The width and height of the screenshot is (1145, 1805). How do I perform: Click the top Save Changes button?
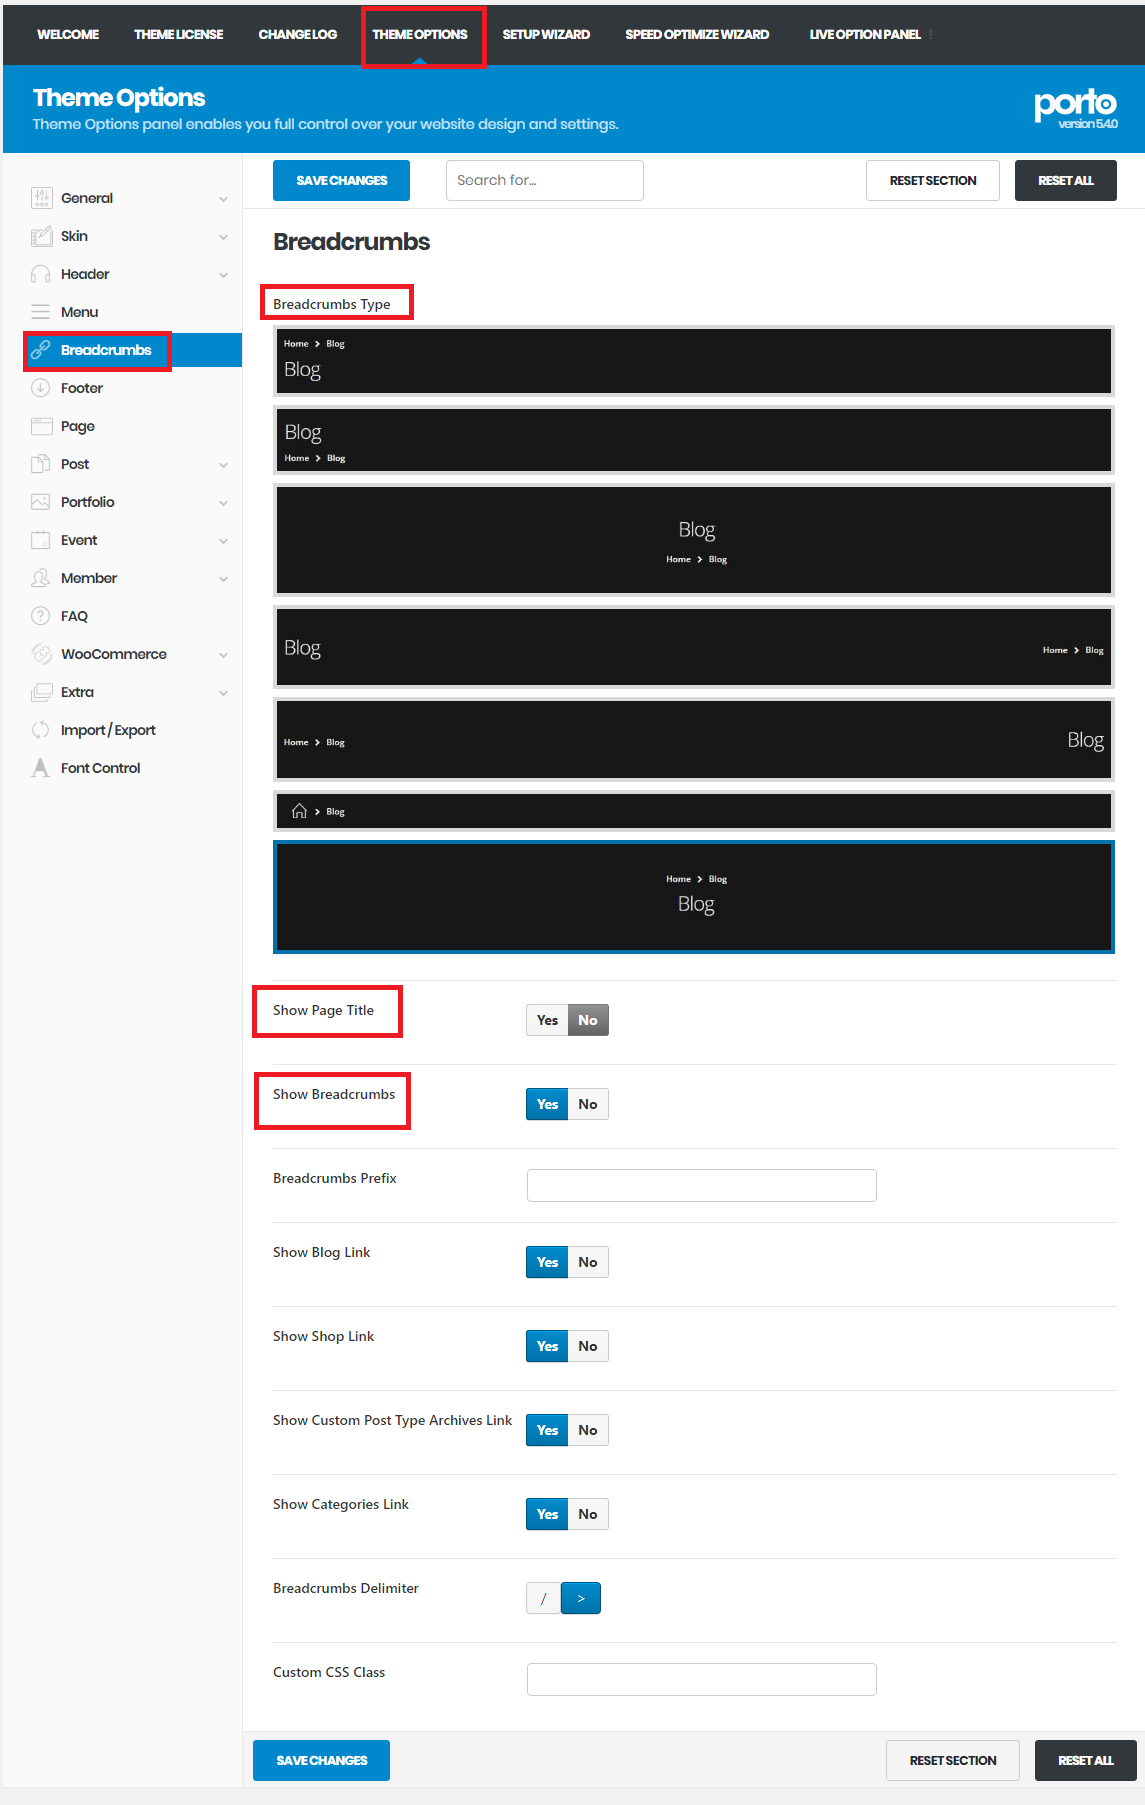(341, 180)
